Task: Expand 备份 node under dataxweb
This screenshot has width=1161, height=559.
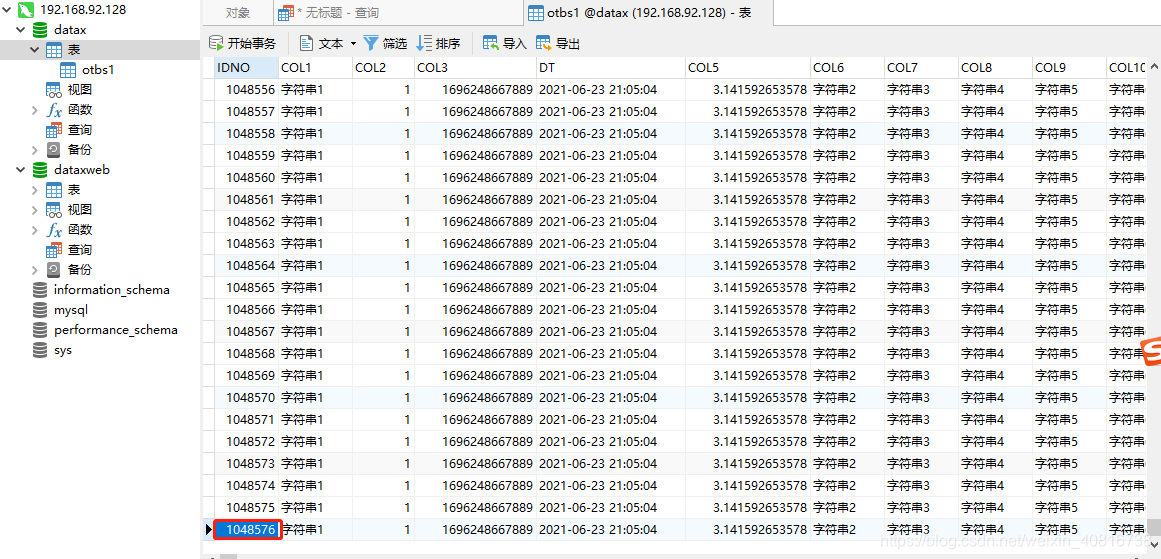Action: (x=35, y=270)
